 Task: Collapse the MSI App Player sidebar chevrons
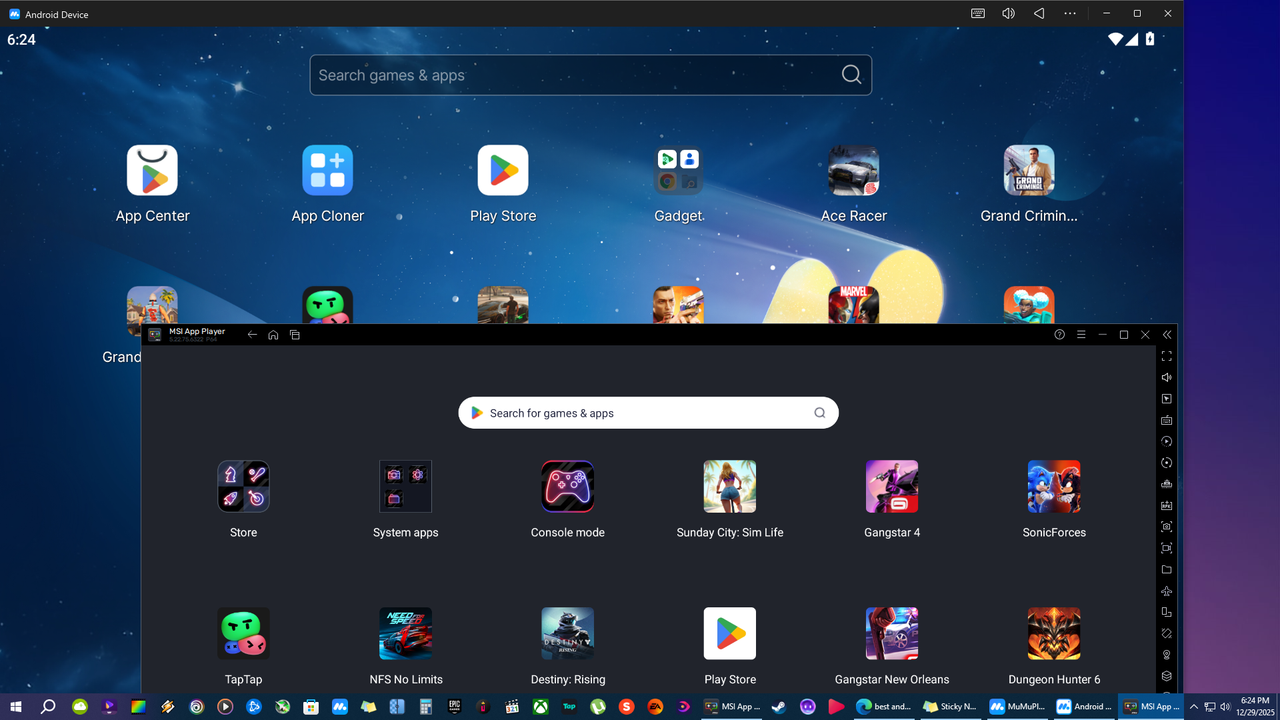coord(1166,335)
